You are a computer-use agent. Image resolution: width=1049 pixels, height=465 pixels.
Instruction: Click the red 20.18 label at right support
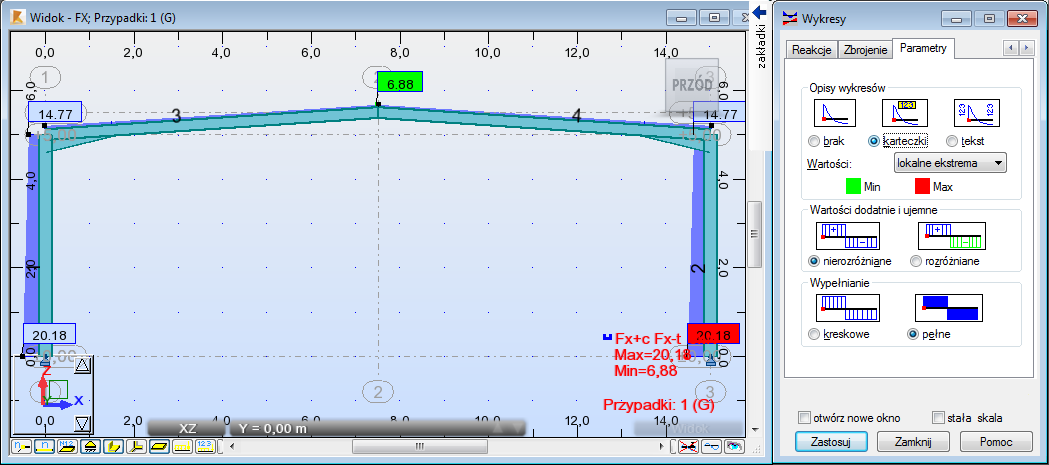point(713,334)
